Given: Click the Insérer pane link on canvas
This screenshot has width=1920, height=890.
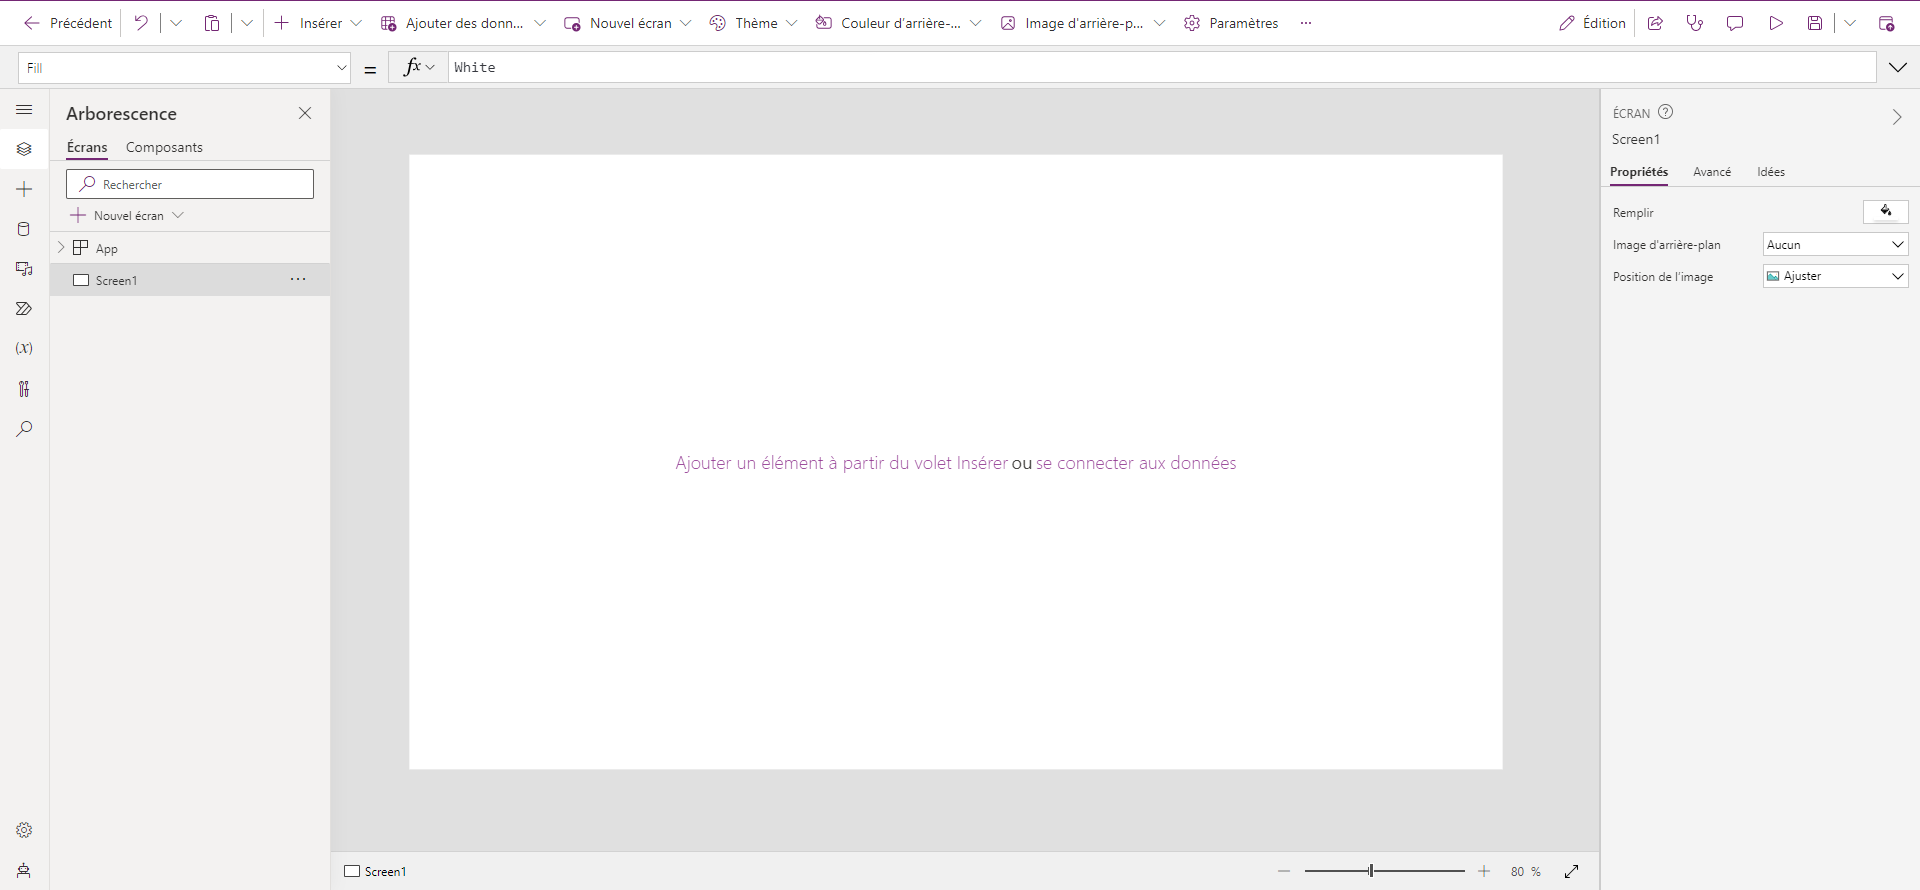Looking at the screenshot, I should click(x=841, y=463).
